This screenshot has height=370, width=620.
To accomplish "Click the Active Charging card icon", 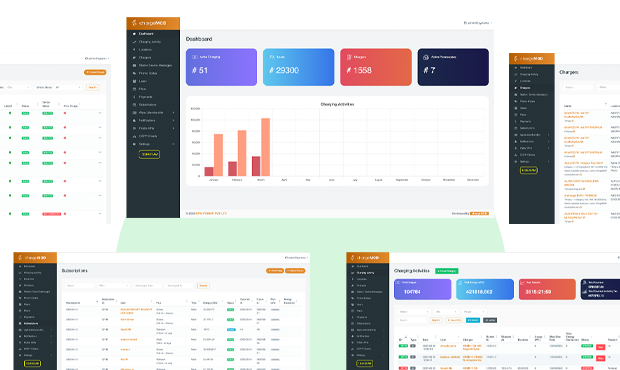I will point(195,57).
